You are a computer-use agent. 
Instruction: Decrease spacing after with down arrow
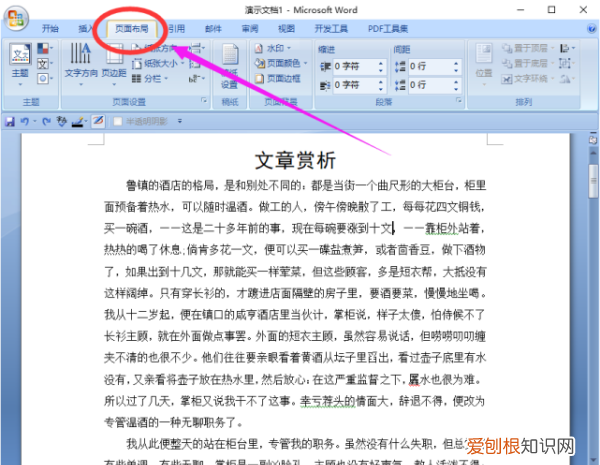456,89
